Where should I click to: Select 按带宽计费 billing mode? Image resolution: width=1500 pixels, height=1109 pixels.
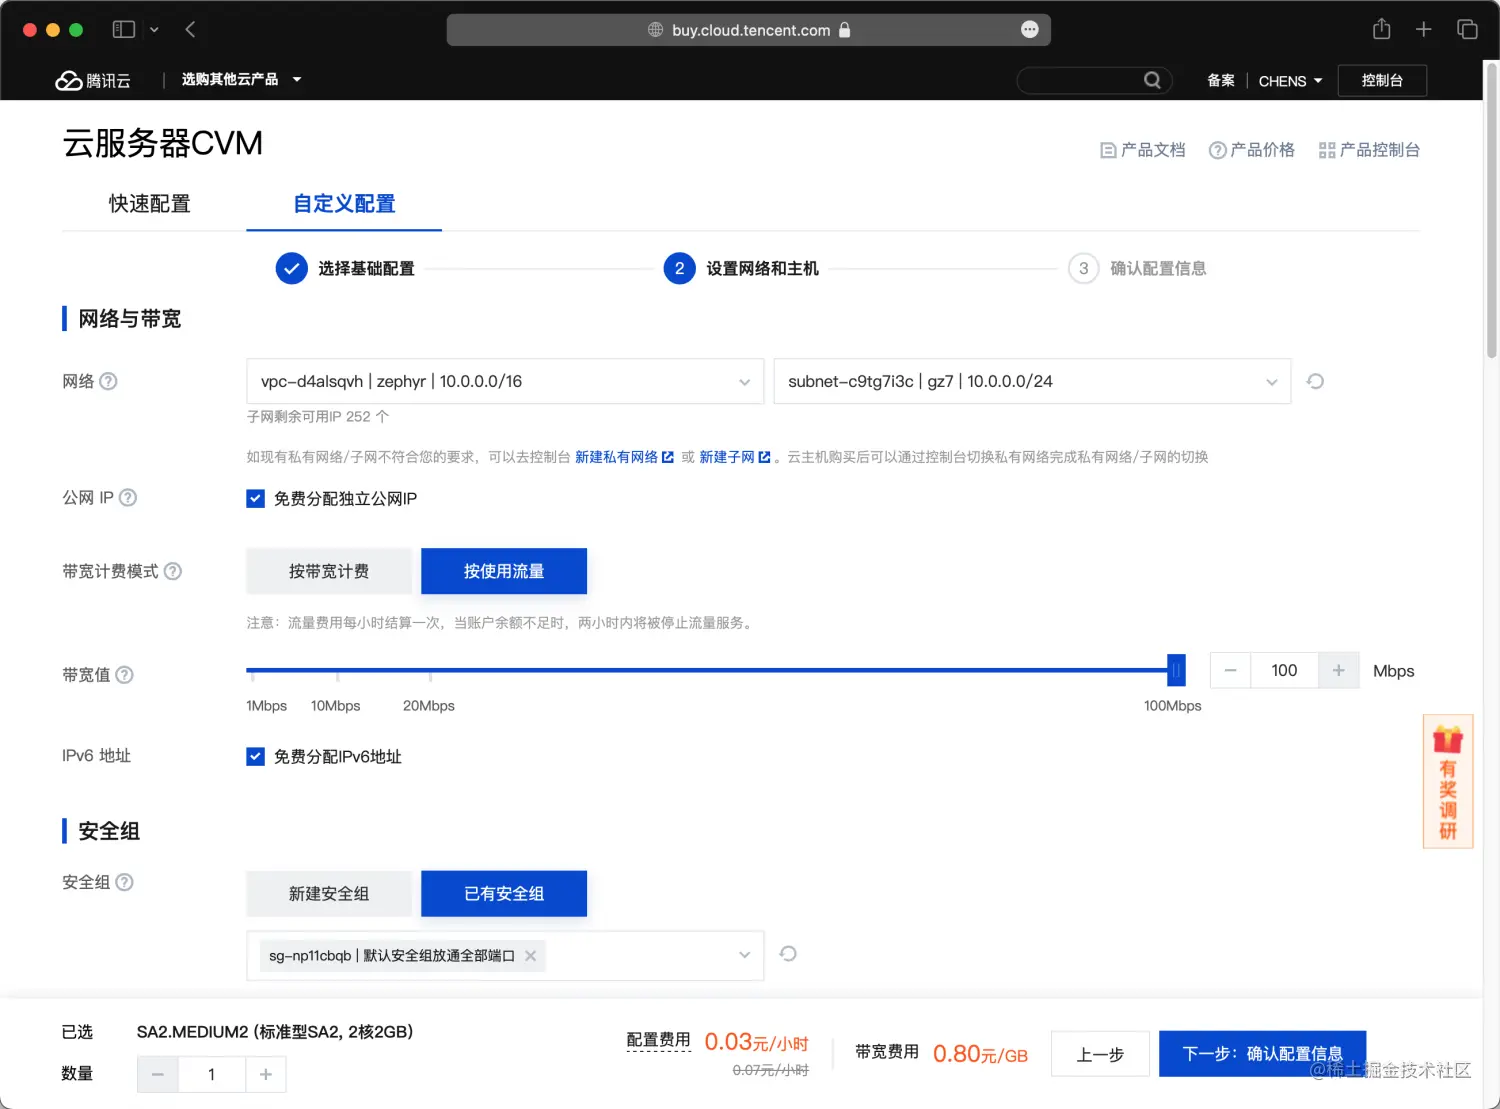coord(329,571)
